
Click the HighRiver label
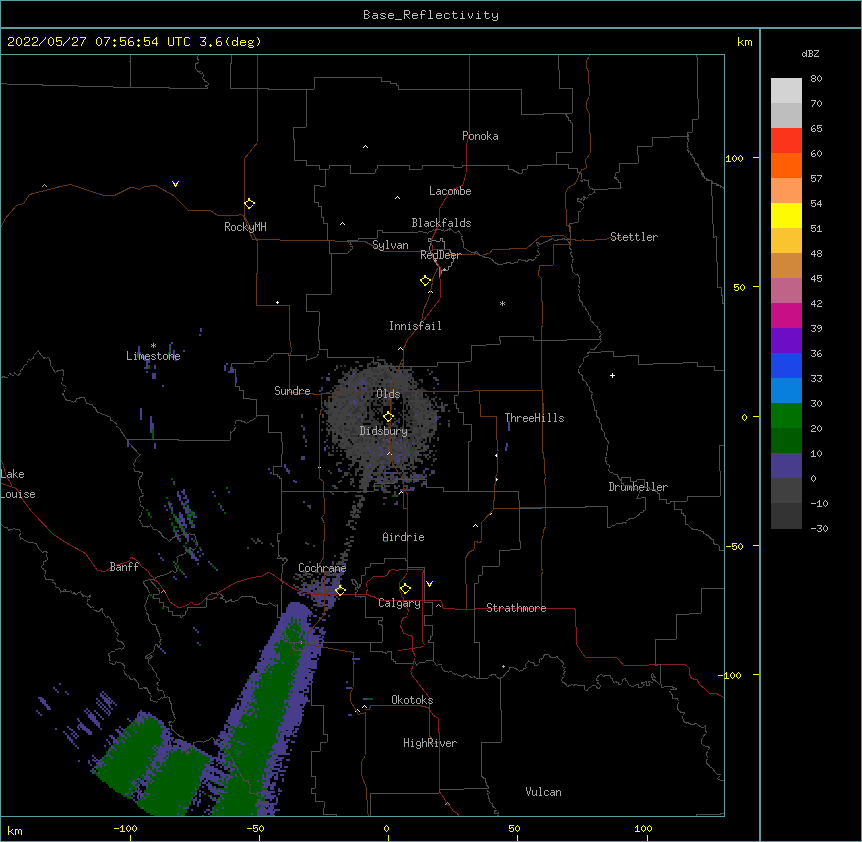[430, 743]
